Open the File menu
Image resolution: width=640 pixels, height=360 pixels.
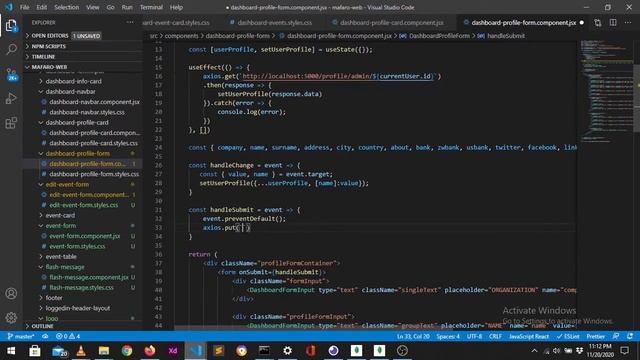point(24,7)
